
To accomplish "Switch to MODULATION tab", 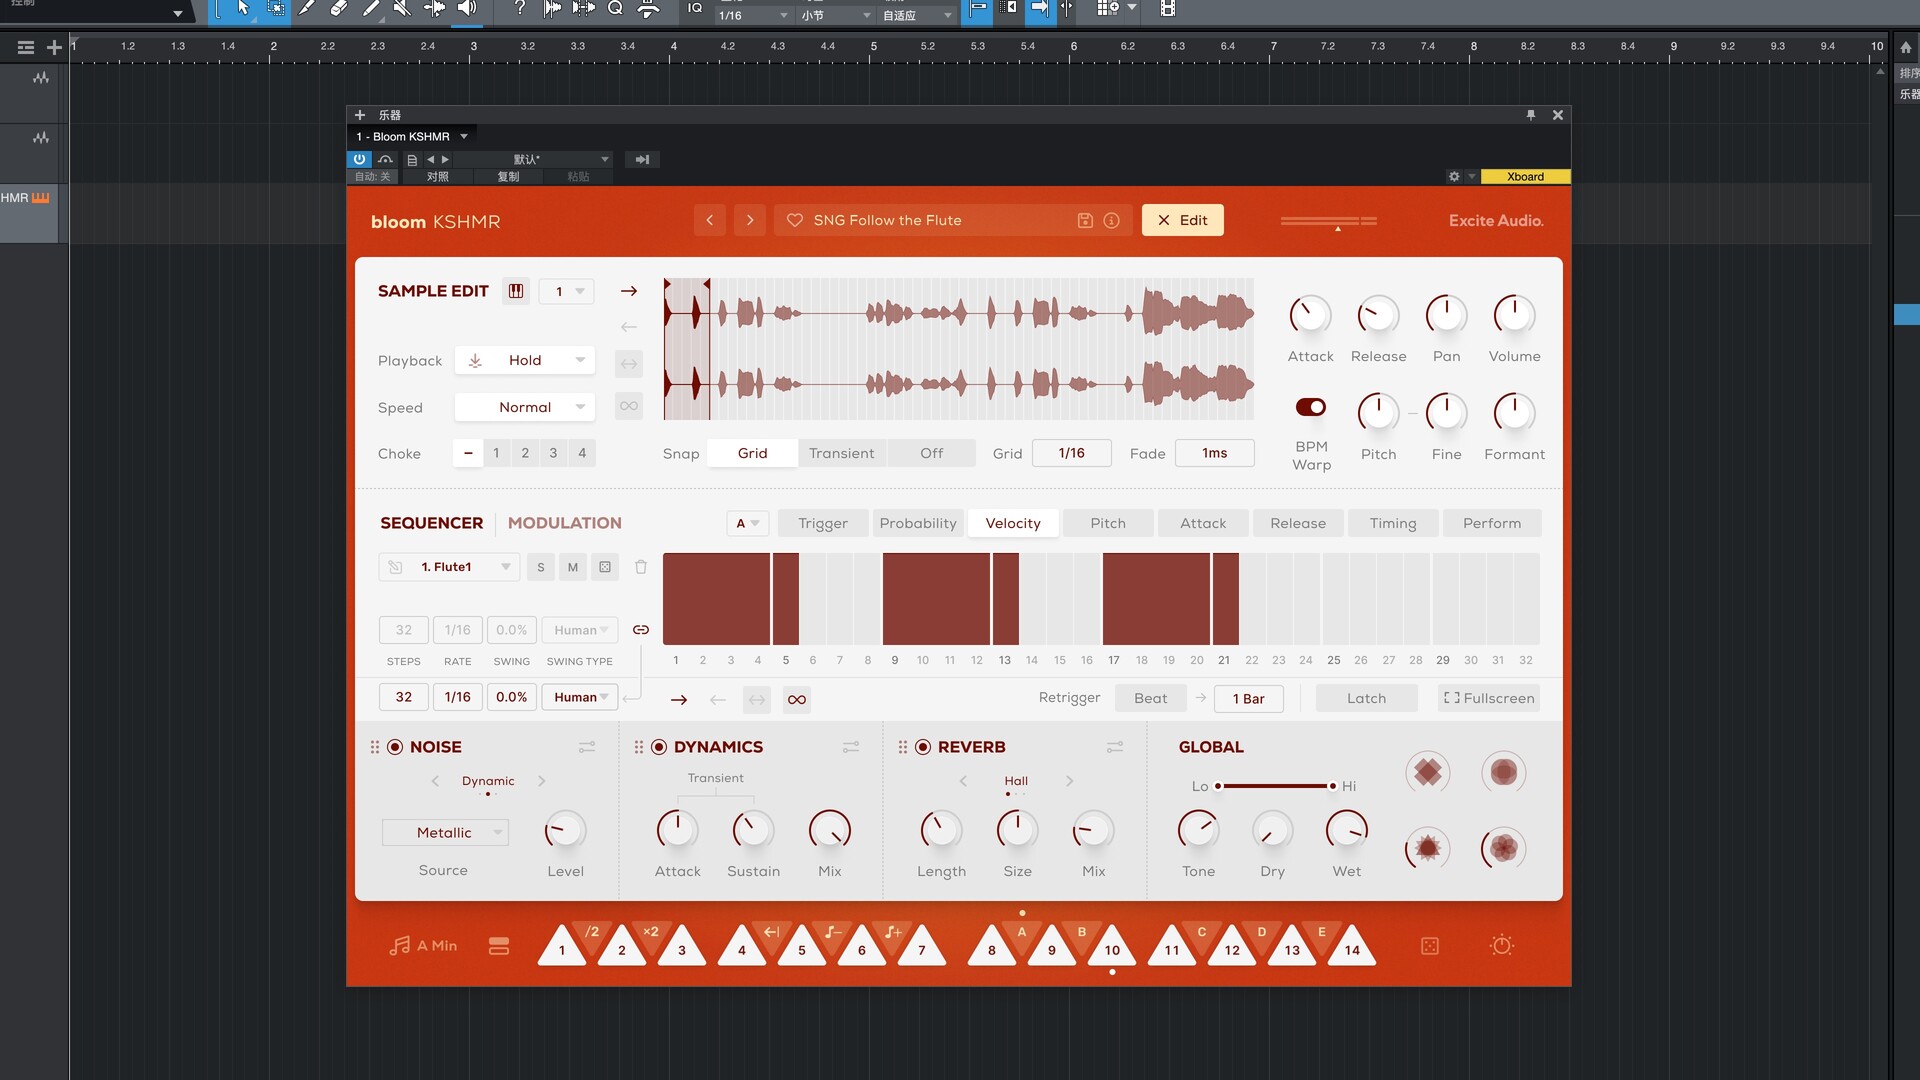I will pyautogui.click(x=565, y=523).
